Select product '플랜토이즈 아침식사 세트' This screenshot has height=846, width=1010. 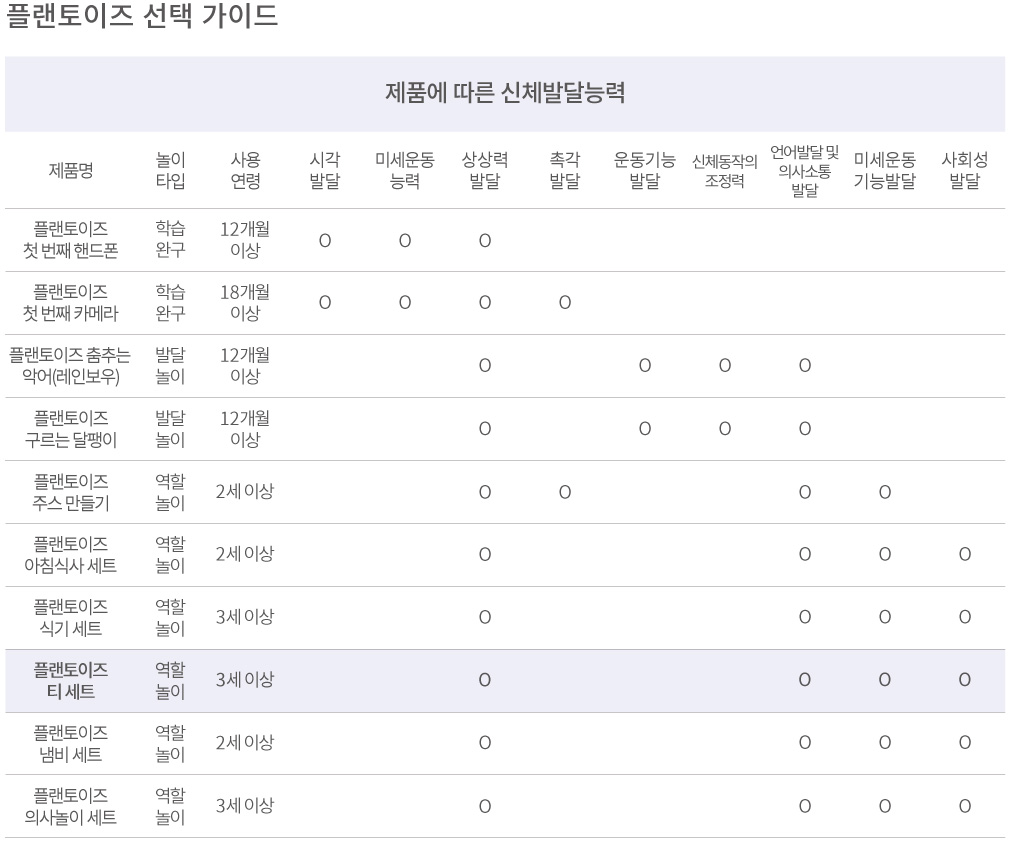pyautogui.click(x=71, y=554)
